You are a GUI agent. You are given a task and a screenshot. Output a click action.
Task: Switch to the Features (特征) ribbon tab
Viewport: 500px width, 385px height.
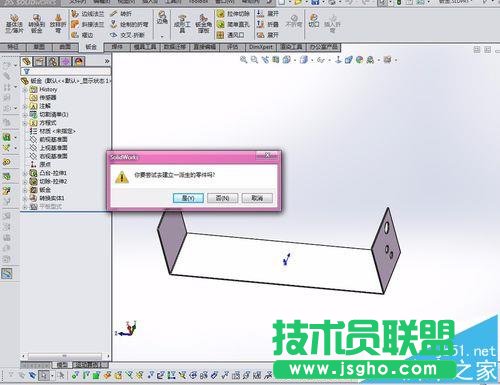point(13,47)
